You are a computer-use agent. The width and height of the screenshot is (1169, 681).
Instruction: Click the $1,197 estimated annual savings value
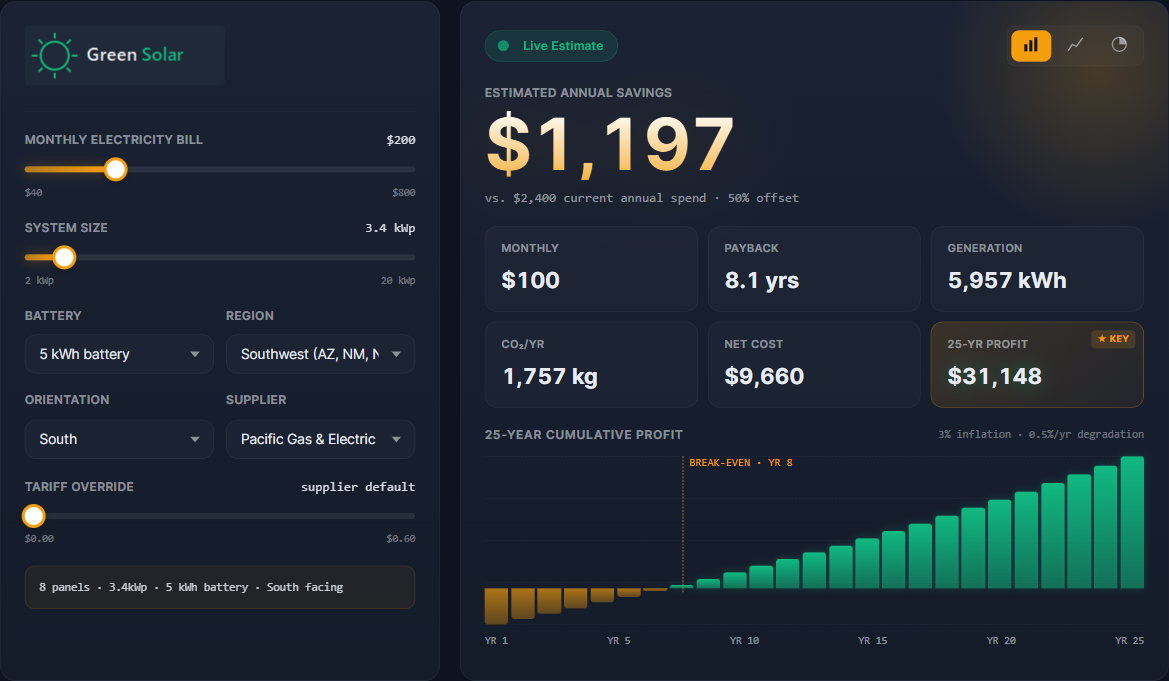[x=610, y=145]
